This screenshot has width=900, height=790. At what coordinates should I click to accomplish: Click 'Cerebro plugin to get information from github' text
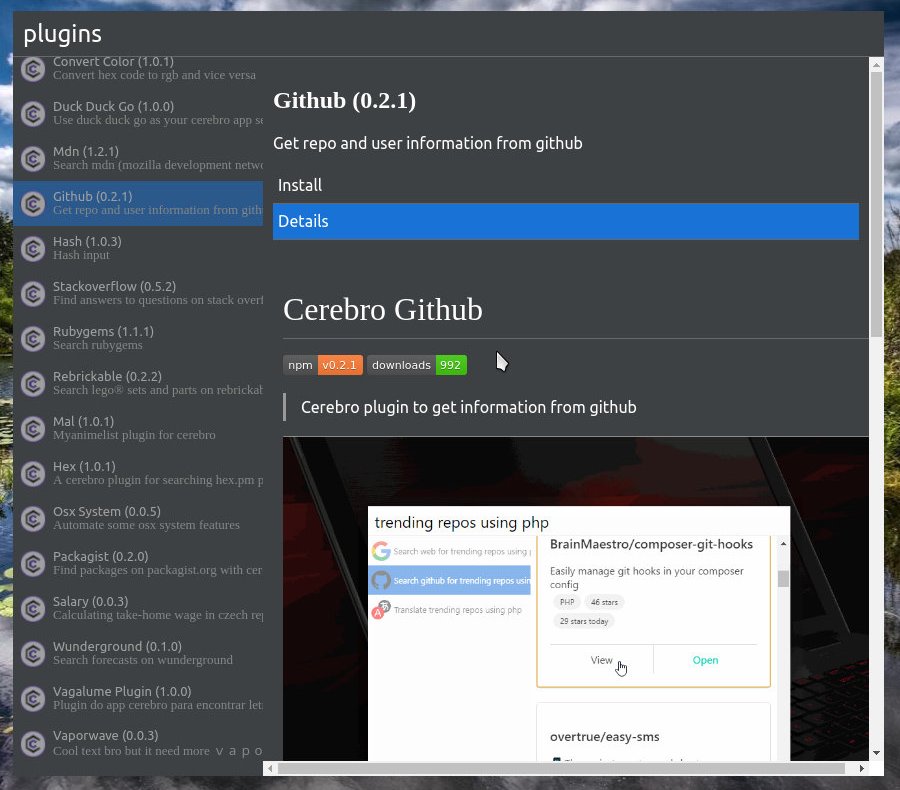coord(468,407)
